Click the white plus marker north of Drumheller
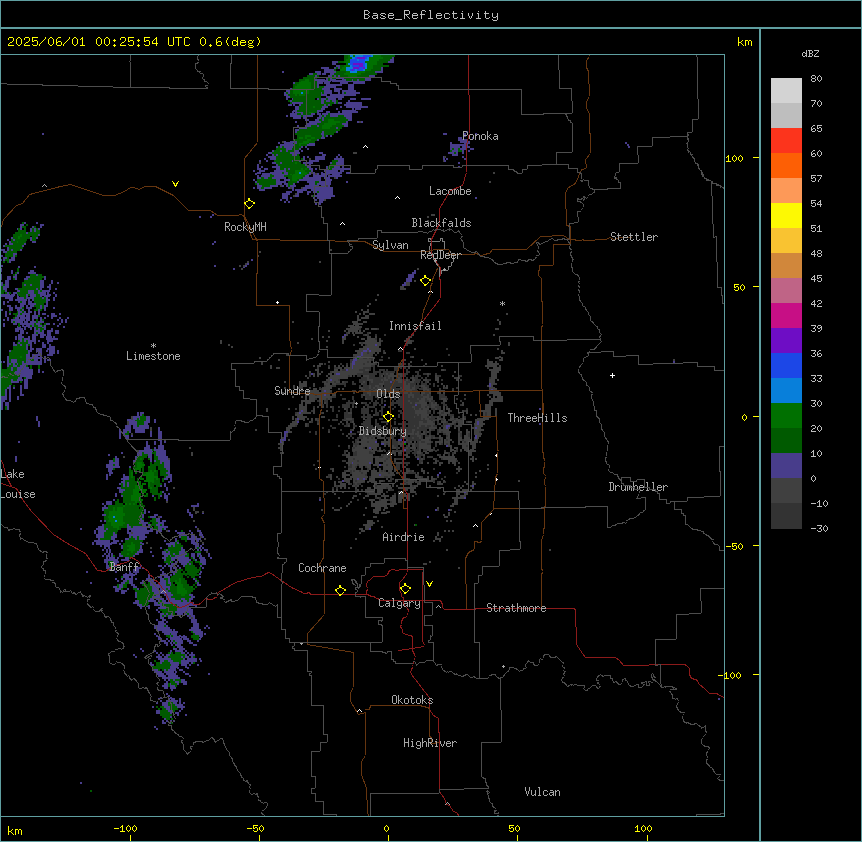This screenshot has height=842, width=862. click(612, 375)
